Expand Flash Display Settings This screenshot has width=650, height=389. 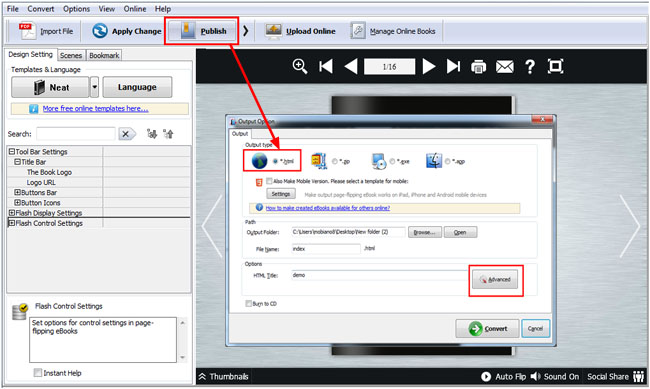point(12,213)
